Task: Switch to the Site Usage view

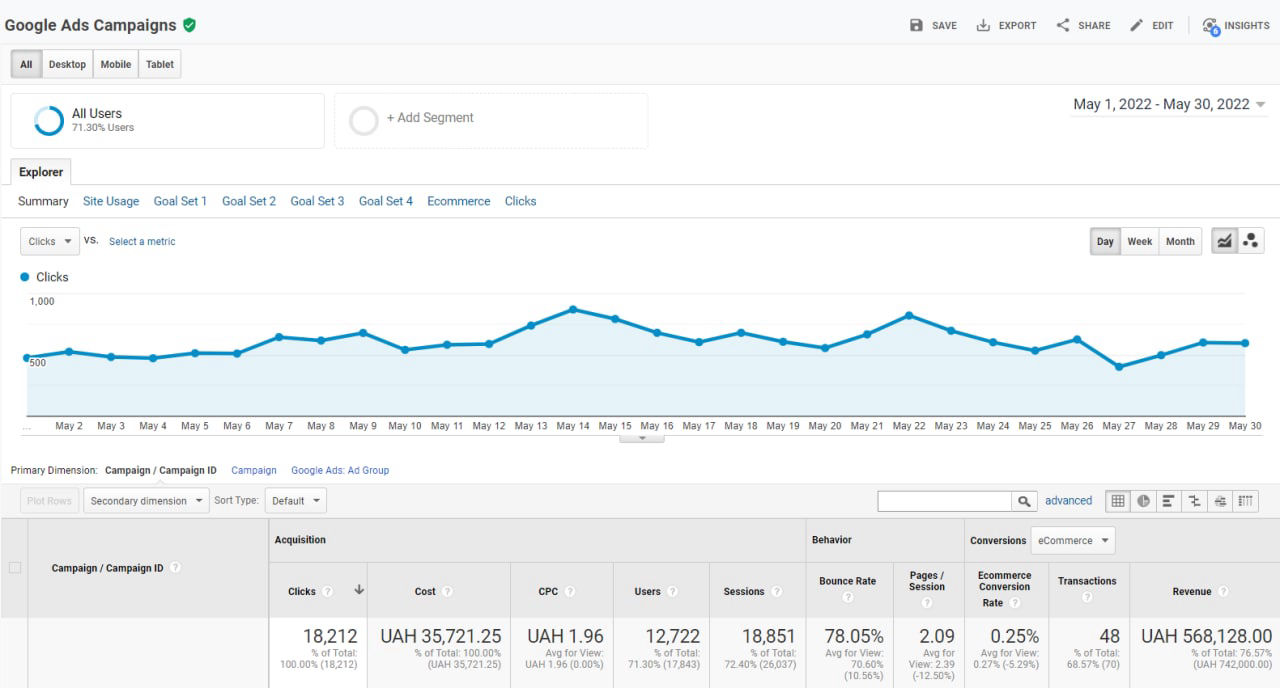Action: coord(111,201)
